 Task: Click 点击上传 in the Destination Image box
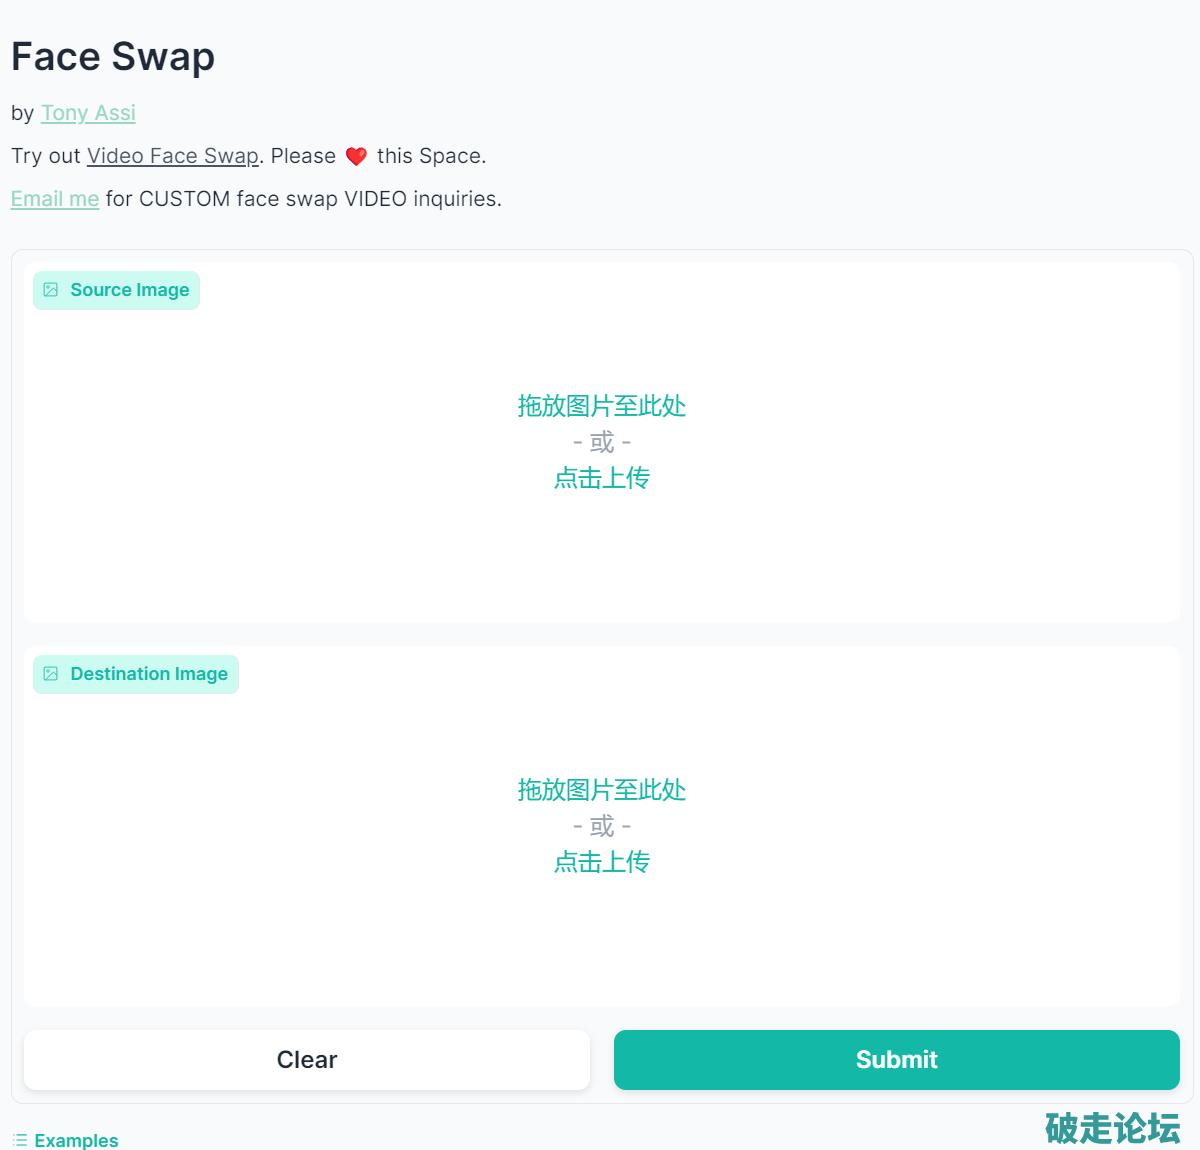coord(602,862)
